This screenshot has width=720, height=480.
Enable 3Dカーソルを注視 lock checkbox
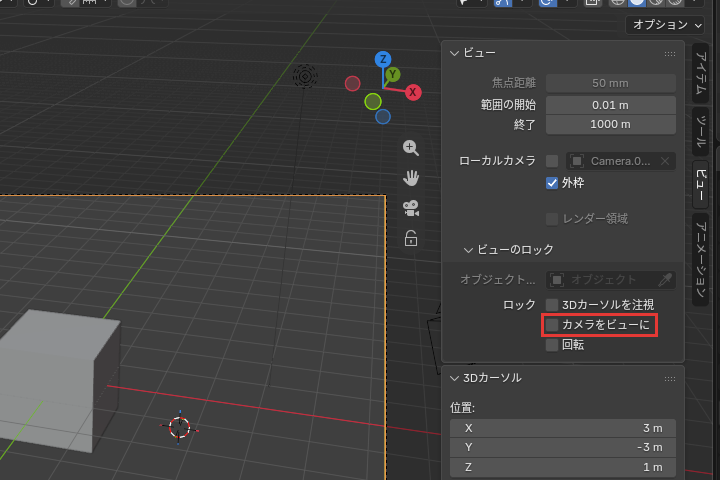[552, 305]
